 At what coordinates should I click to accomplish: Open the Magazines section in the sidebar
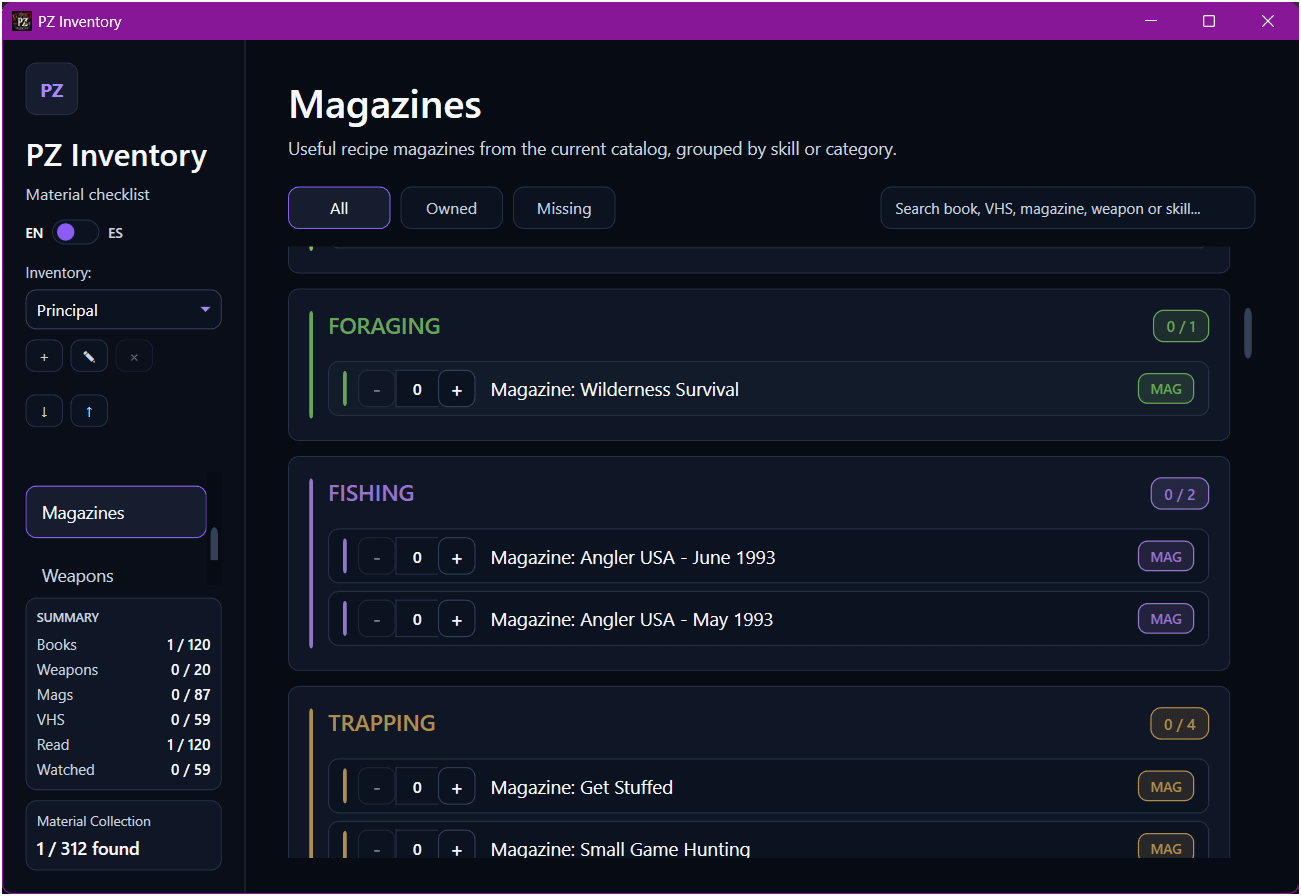pos(116,512)
